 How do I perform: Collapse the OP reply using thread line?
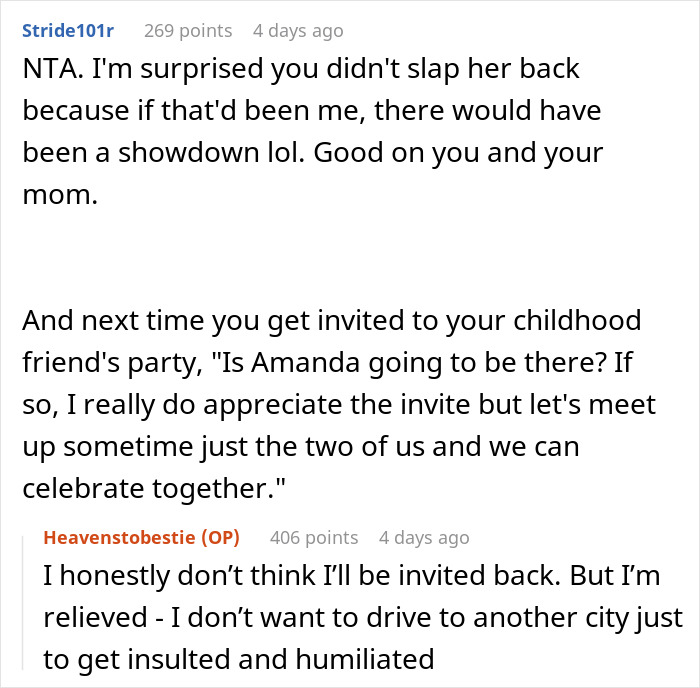click(23, 603)
